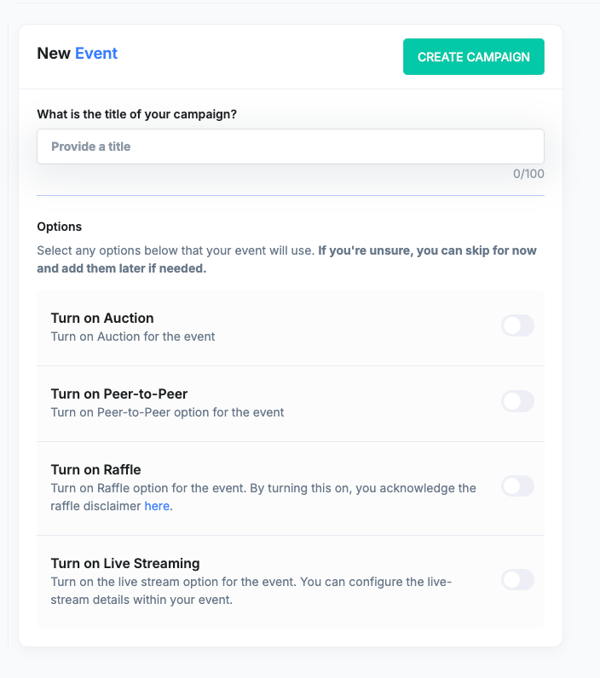Toggle the Turn on Raffle switch
This screenshot has height=678, width=600.
pos(517,486)
